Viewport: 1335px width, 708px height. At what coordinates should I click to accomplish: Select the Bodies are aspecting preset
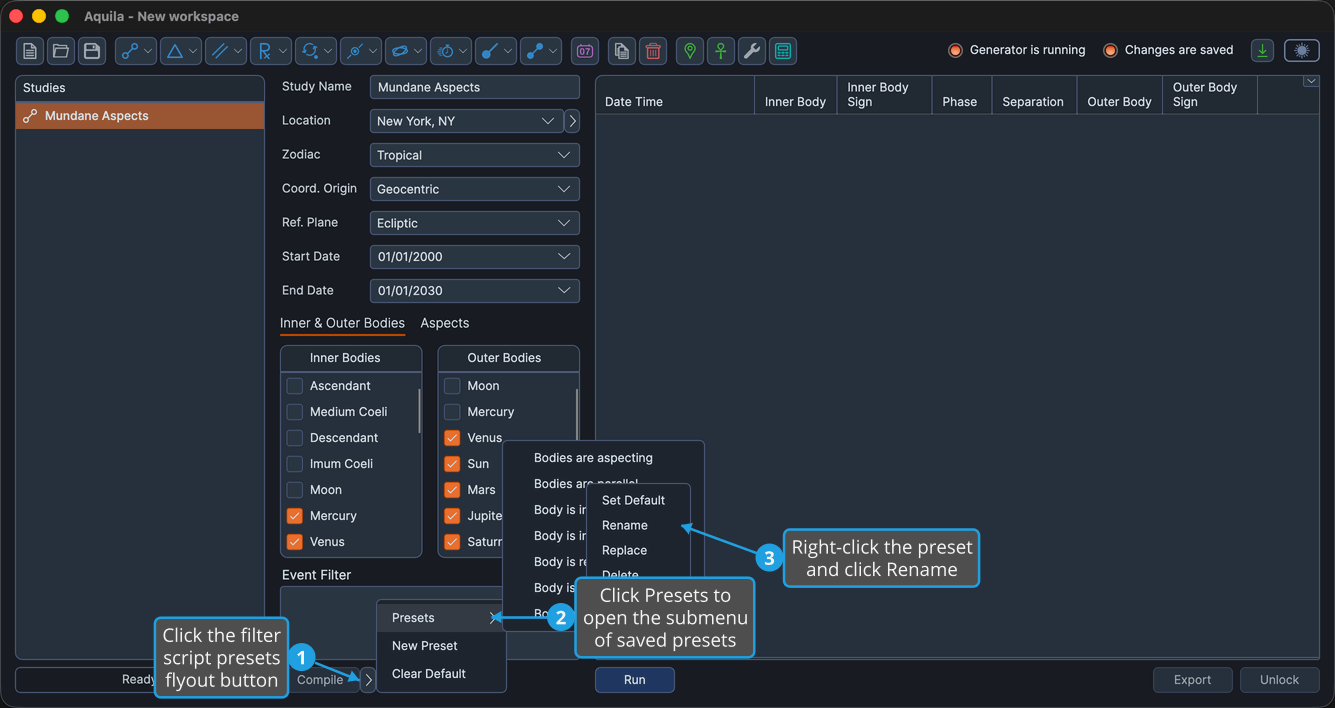pos(603,458)
